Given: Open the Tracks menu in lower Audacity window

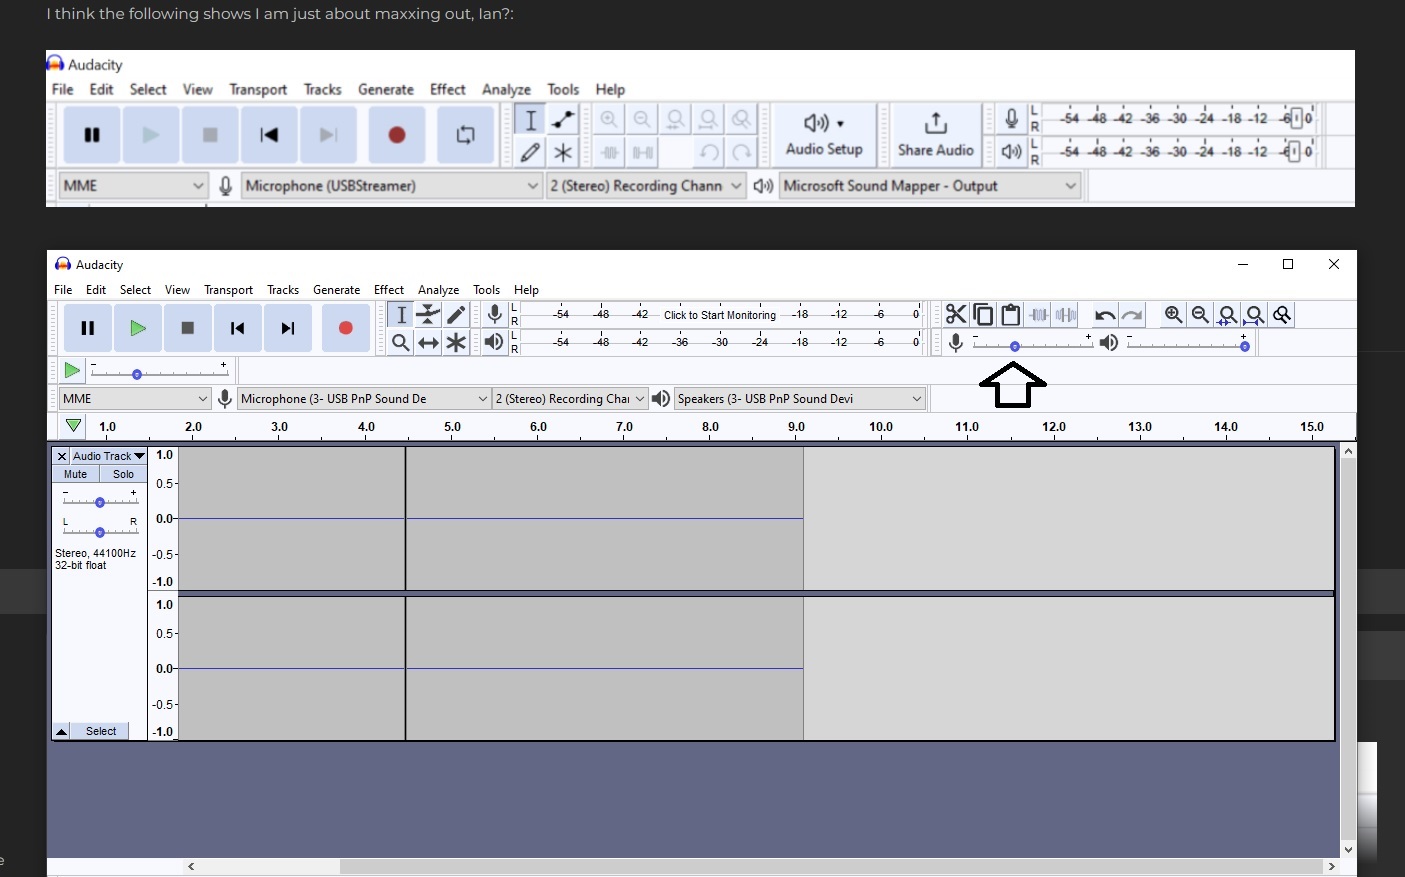Looking at the screenshot, I should (283, 290).
